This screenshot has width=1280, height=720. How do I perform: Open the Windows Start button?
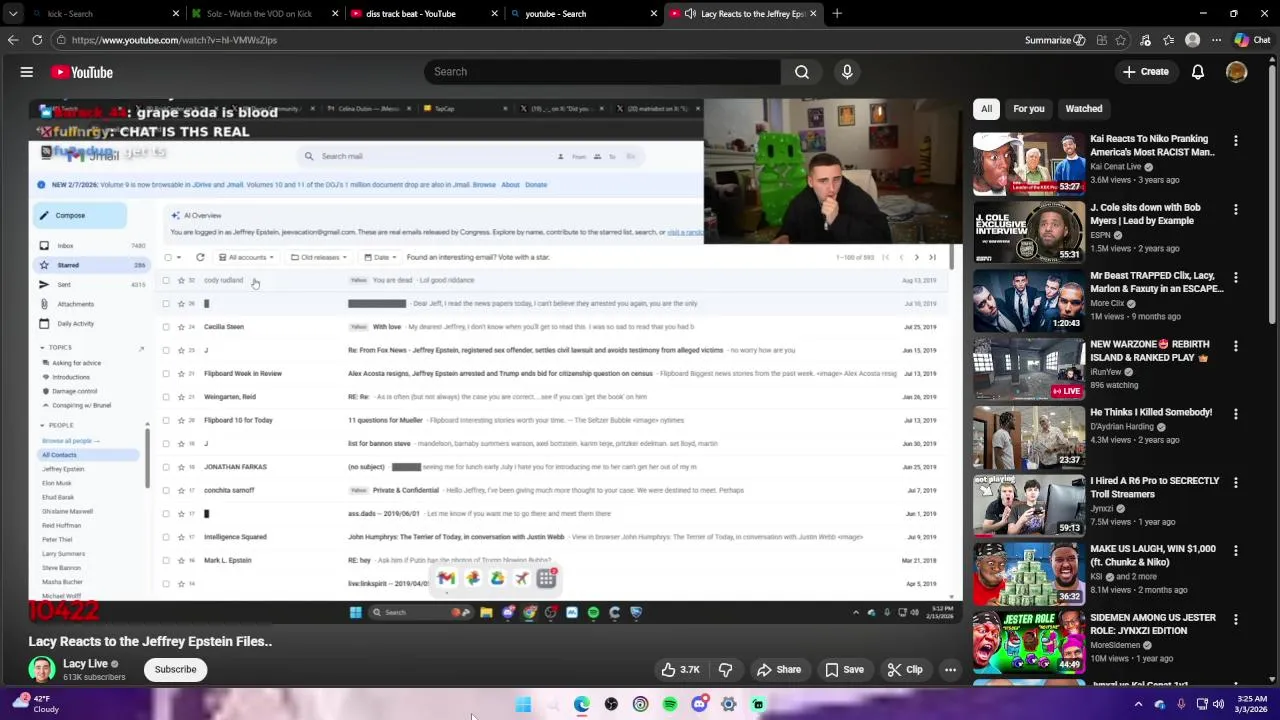click(x=523, y=705)
